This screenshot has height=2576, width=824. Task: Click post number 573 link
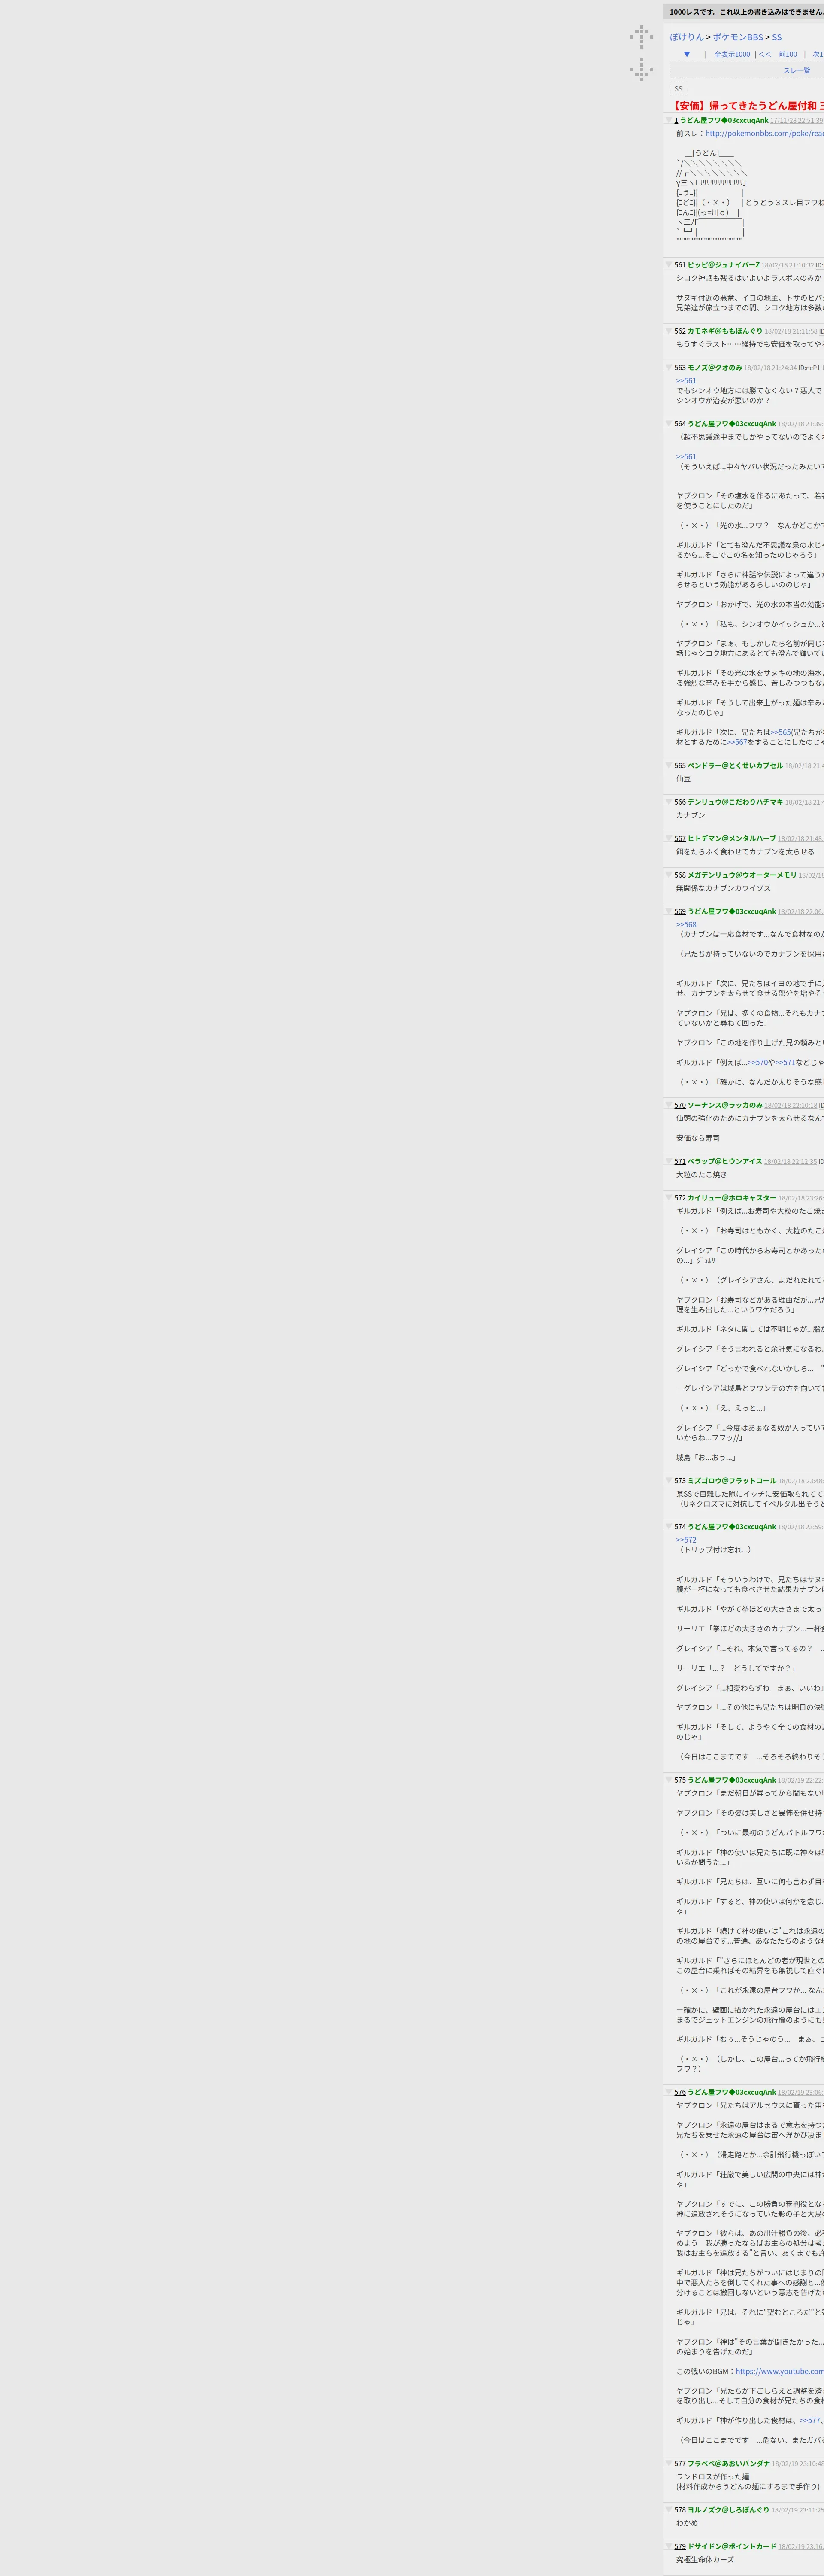(680, 1481)
